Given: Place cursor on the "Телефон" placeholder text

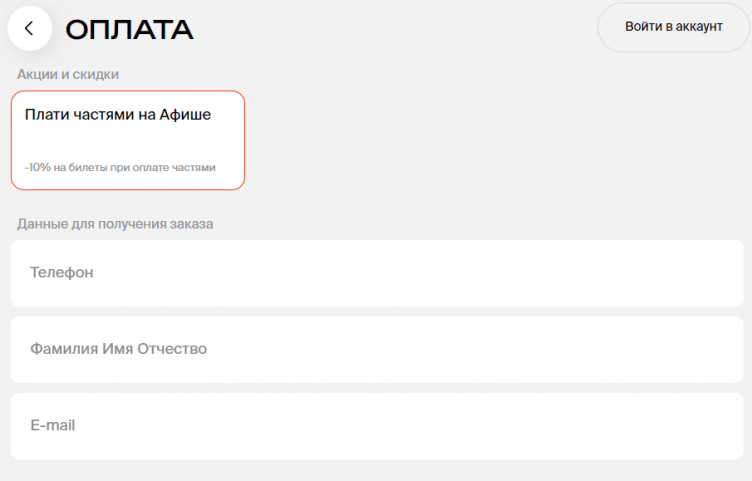Looking at the screenshot, I should coord(62,272).
